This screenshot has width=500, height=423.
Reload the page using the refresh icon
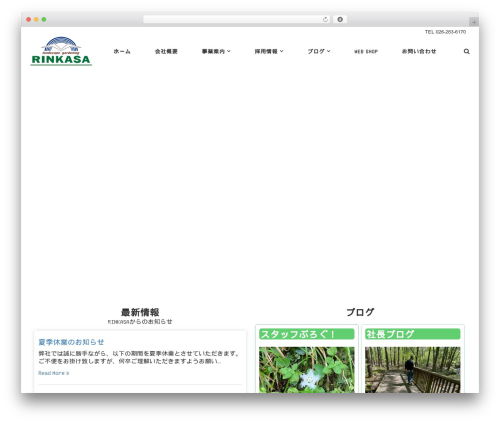pos(325,20)
